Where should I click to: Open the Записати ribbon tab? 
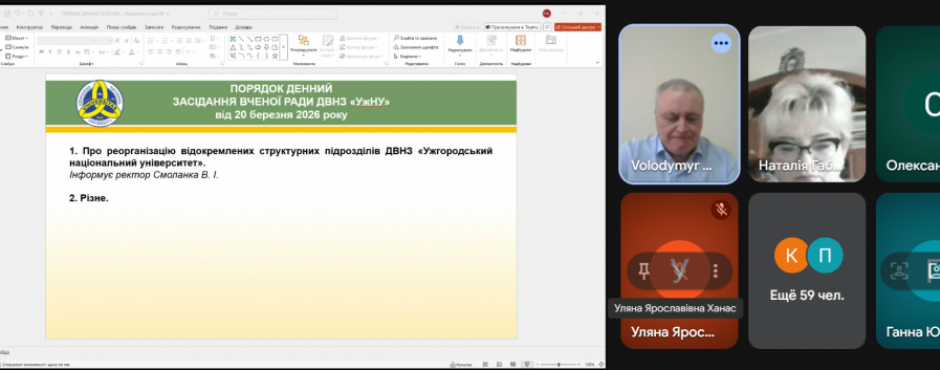click(x=154, y=27)
